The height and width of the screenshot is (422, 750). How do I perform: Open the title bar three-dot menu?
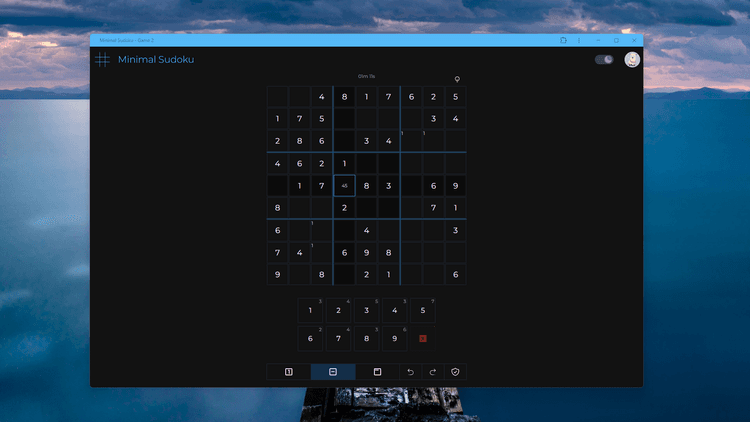579,40
